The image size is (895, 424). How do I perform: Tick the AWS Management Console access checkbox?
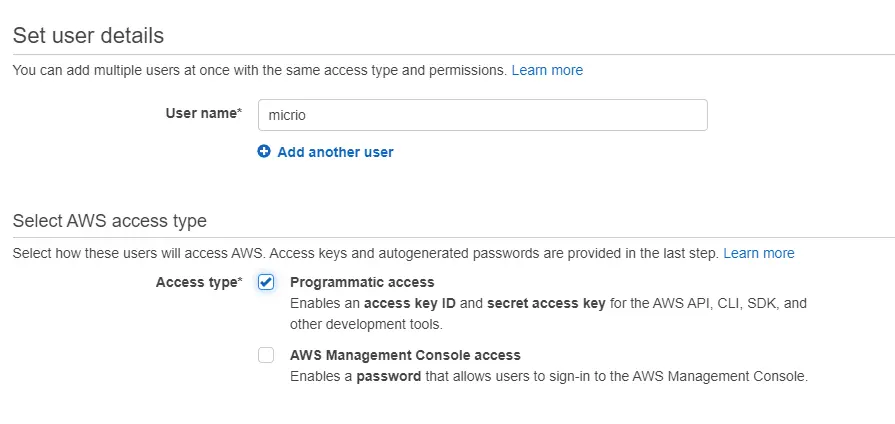(266, 355)
